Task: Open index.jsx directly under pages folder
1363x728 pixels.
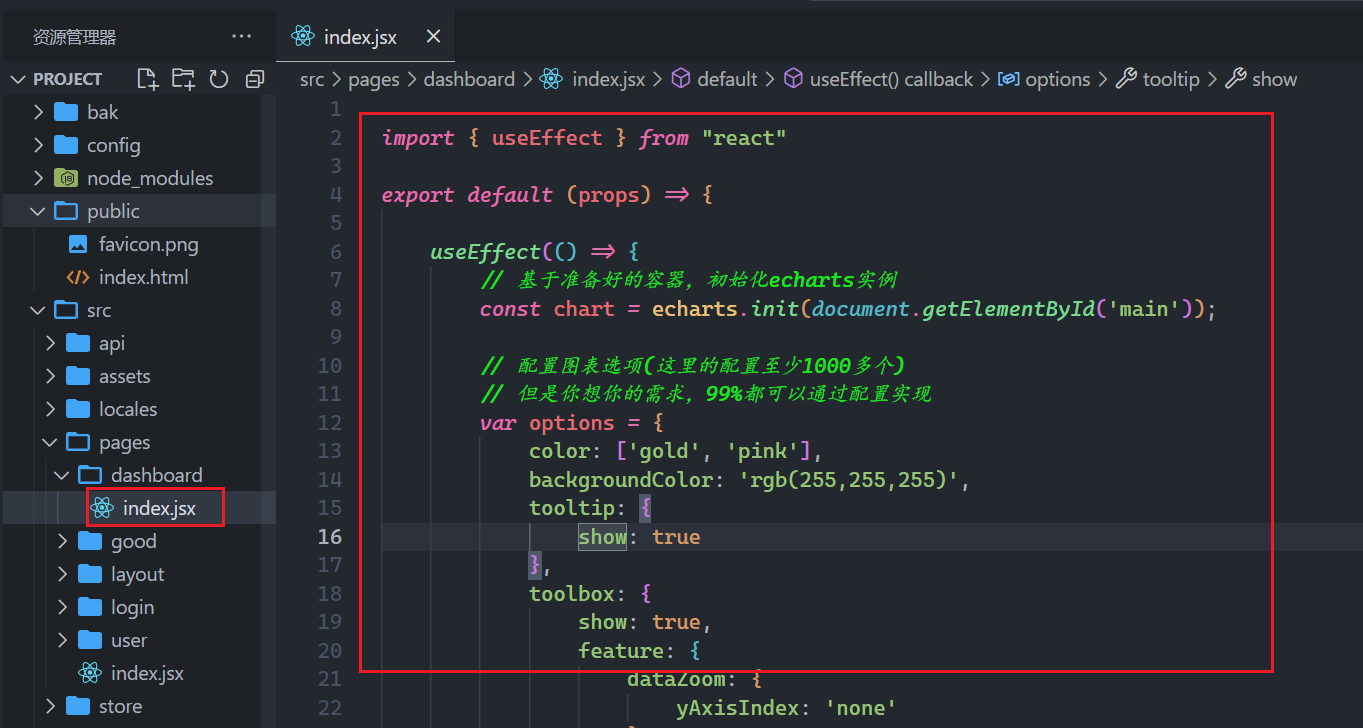Action: (x=147, y=673)
